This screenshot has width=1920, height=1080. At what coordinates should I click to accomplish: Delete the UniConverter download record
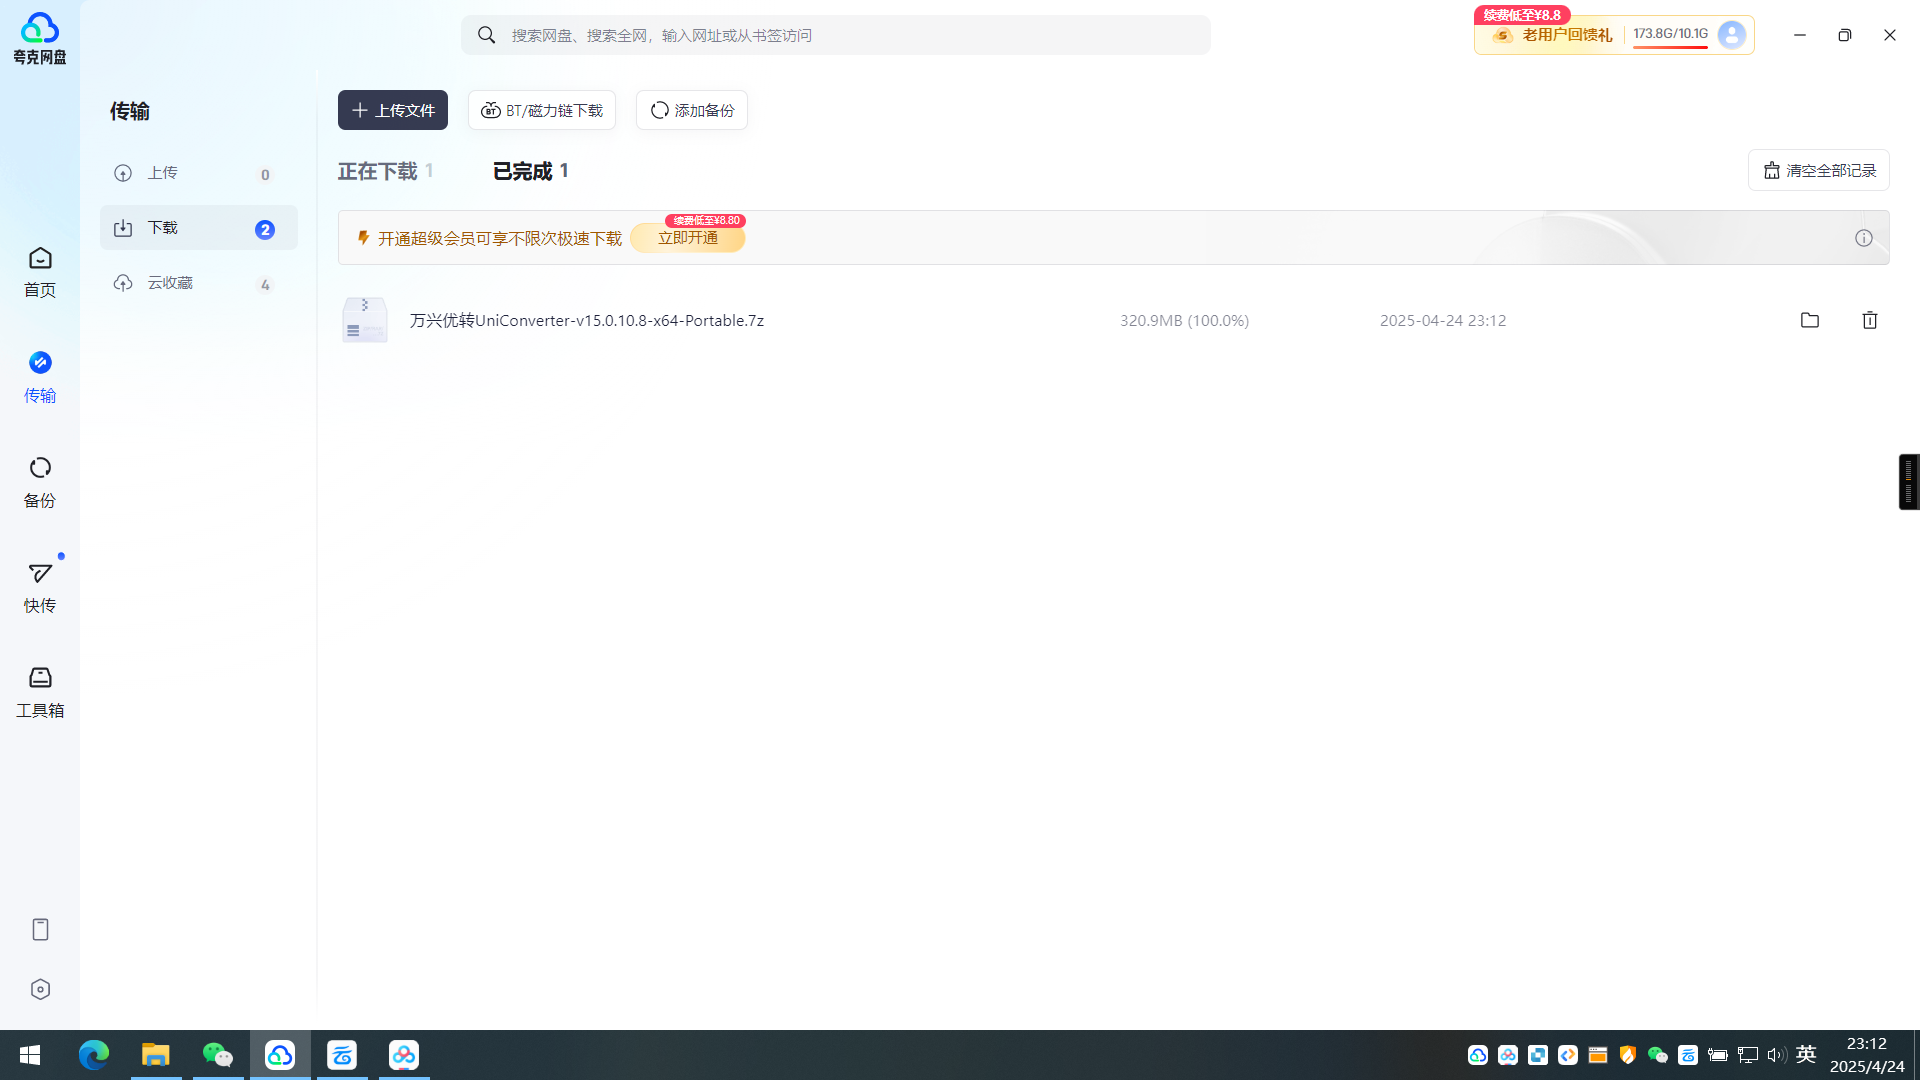1870,320
